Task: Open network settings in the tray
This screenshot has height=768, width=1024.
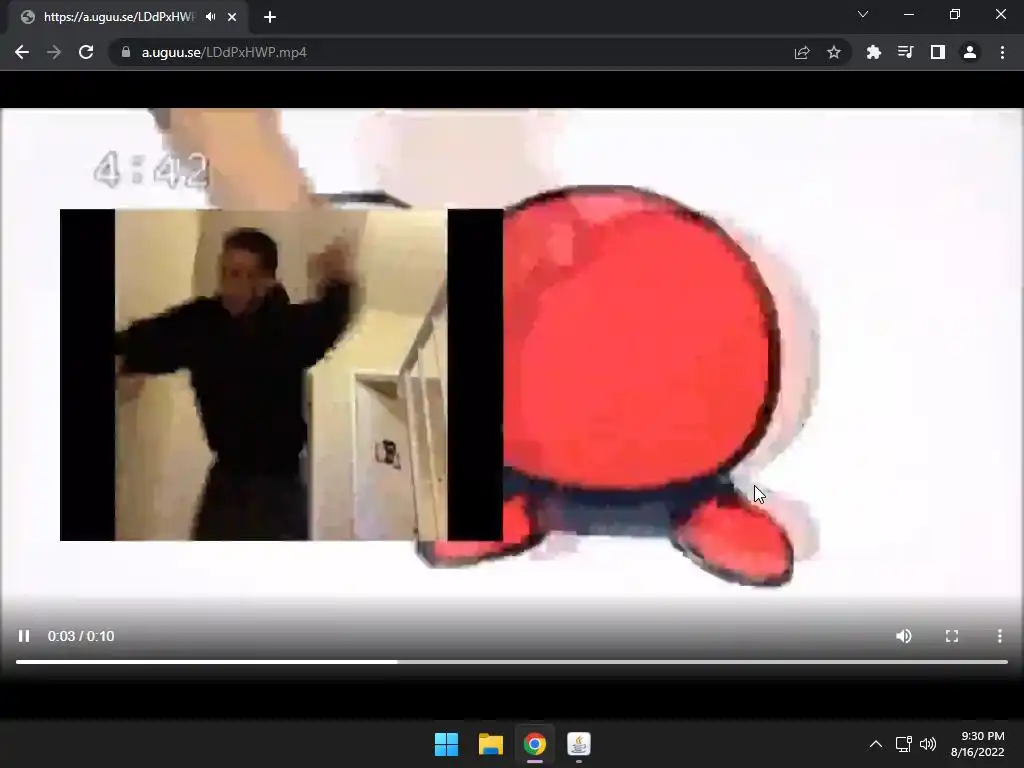Action: click(x=904, y=744)
